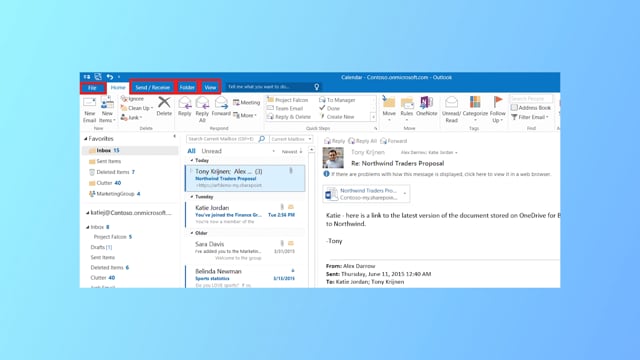
Task: Open the Send / Receive tab
Action: 152,87
